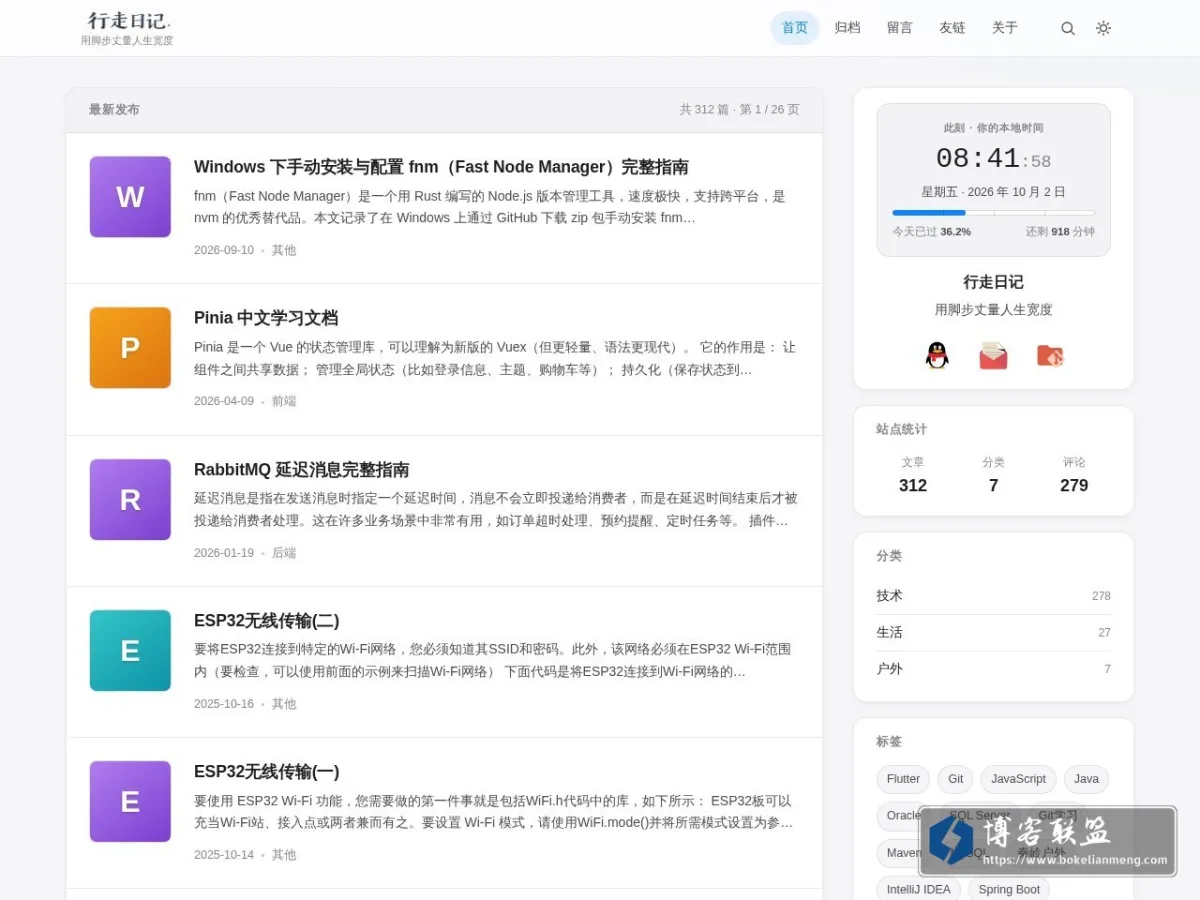The width and height of the screenshot is (1200, 900).
Task: Click the 最新发布 section heading
Action: pyautogui.click(x=114, y=110)
